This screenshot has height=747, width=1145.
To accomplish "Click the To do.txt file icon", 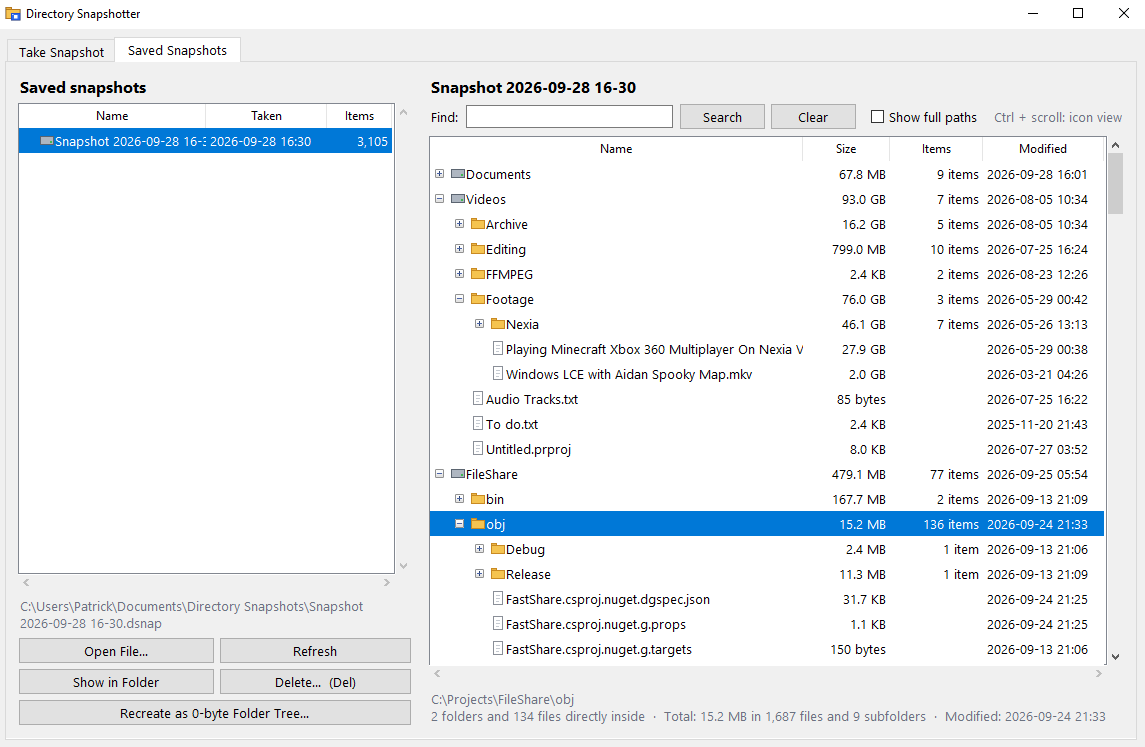I will pos(478,424).
